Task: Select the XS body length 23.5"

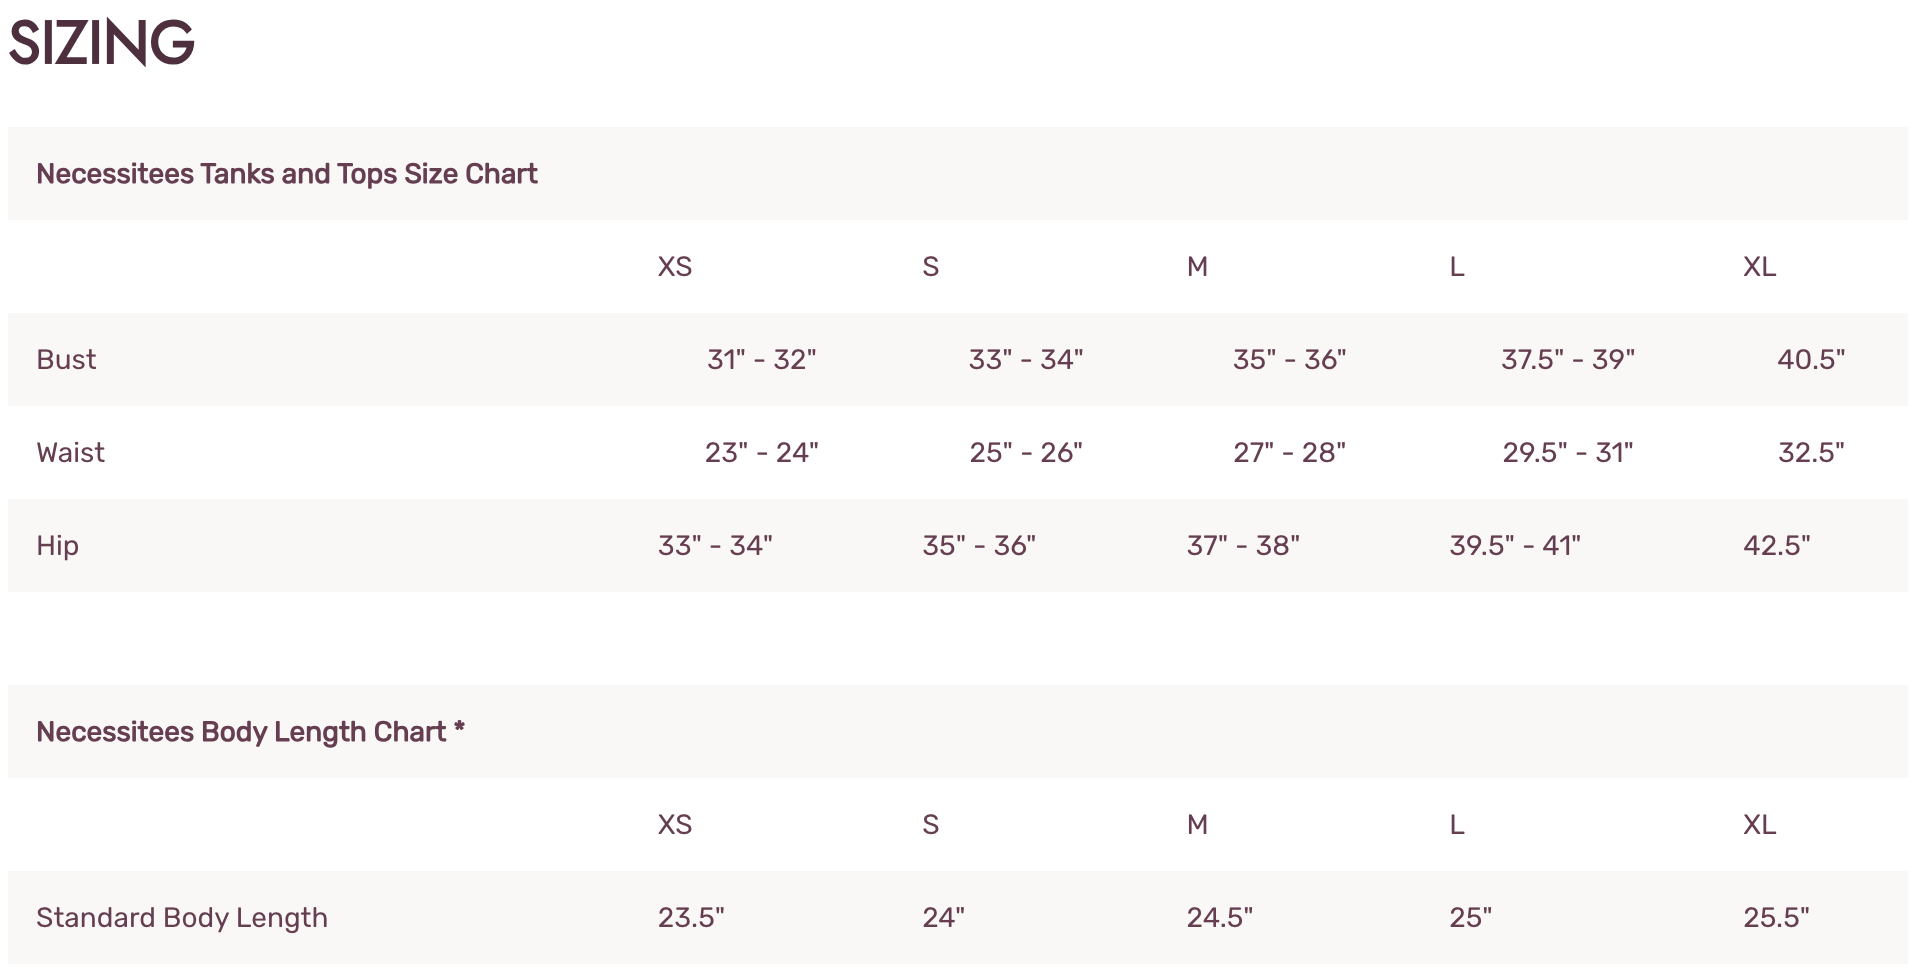Action: (691, 918)
